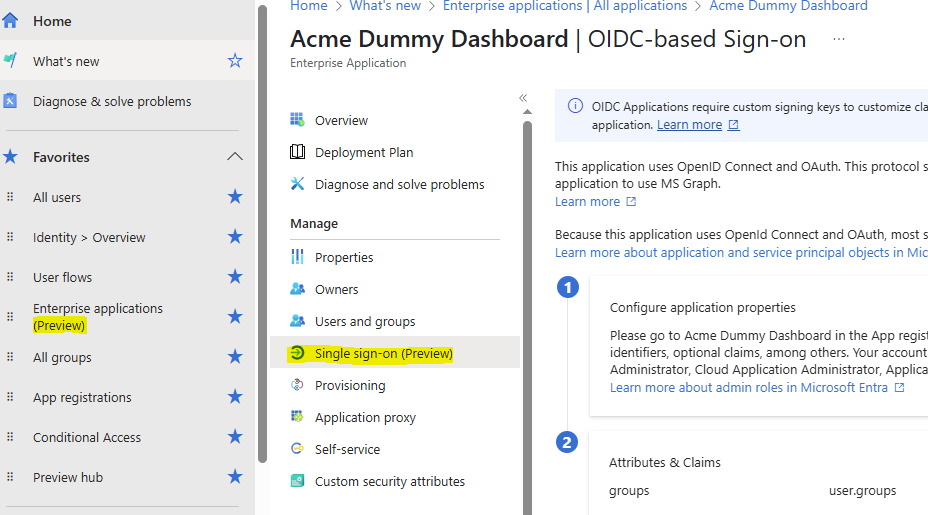Toggle Enterprise applications favorite star
928x515 pixels.
[235, 317]
